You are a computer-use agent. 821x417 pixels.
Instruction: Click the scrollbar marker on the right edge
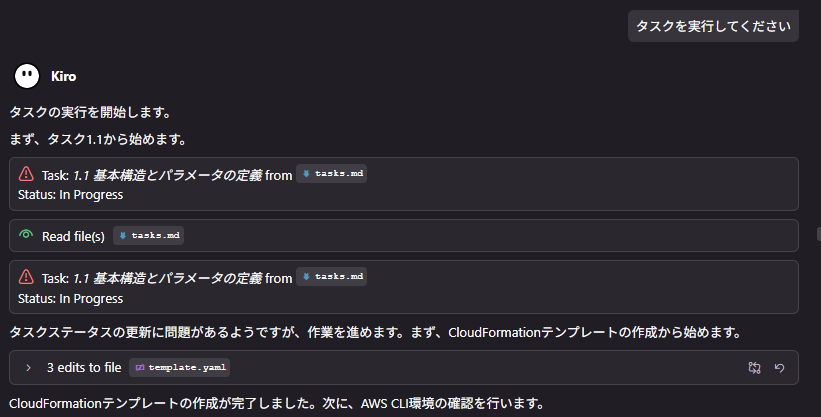(818, 234)
